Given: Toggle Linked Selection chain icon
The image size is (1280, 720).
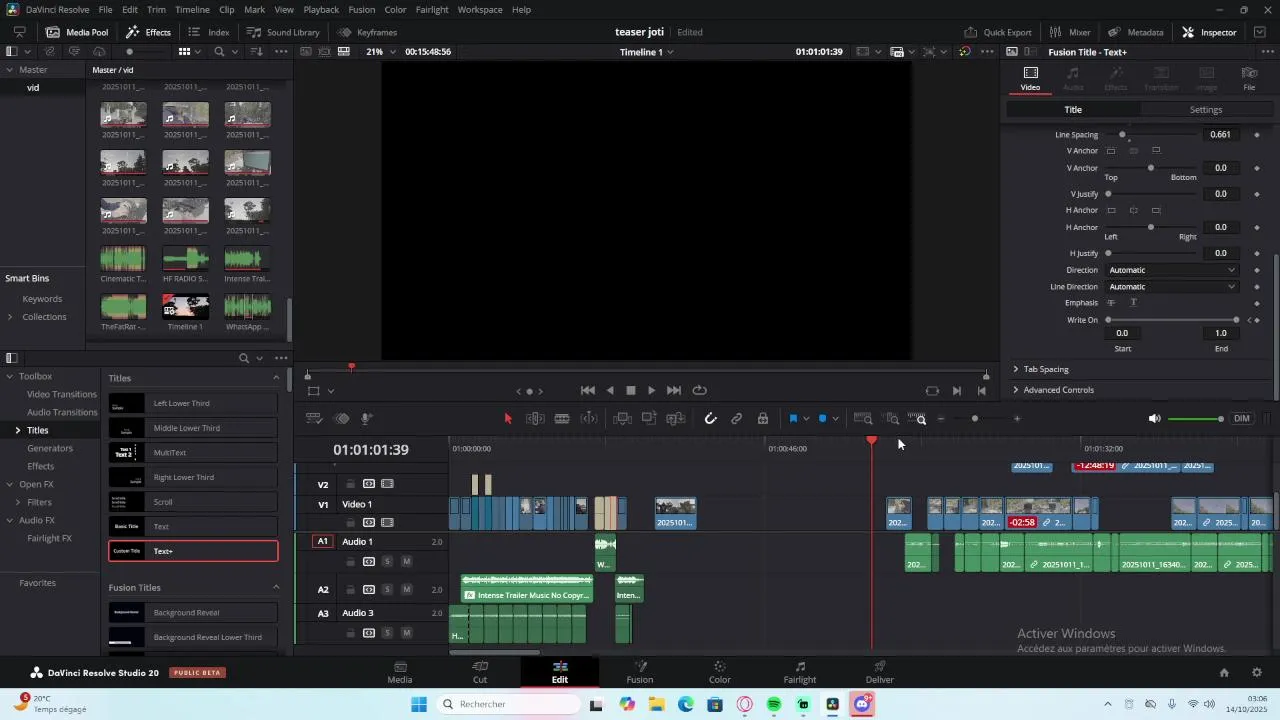Looking at the screenshot, I should pos(737,419).
